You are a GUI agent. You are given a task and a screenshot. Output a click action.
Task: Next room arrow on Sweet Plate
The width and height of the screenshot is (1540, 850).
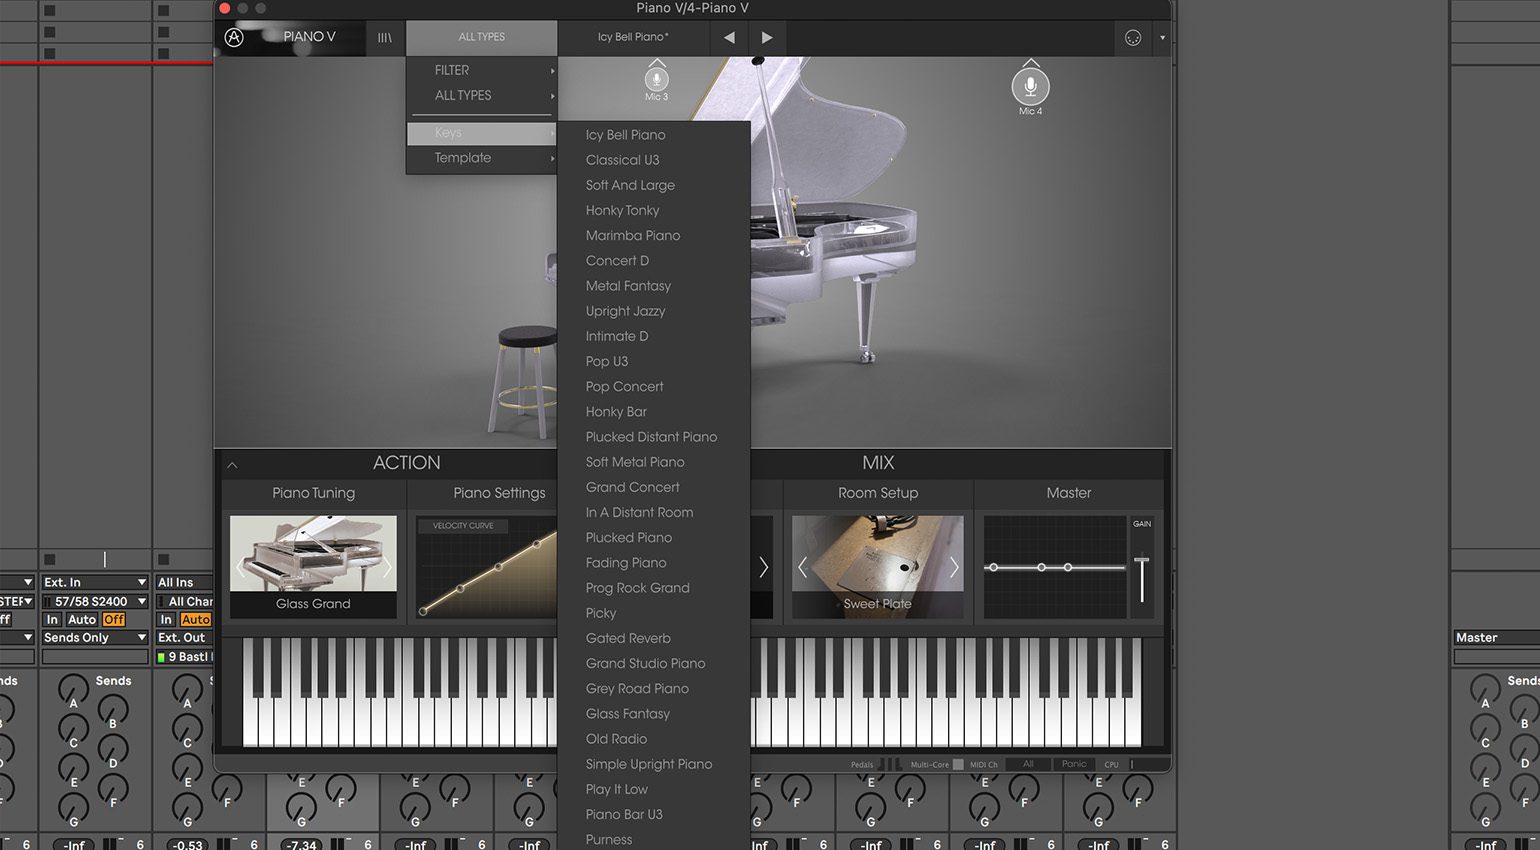pos(954,568)
